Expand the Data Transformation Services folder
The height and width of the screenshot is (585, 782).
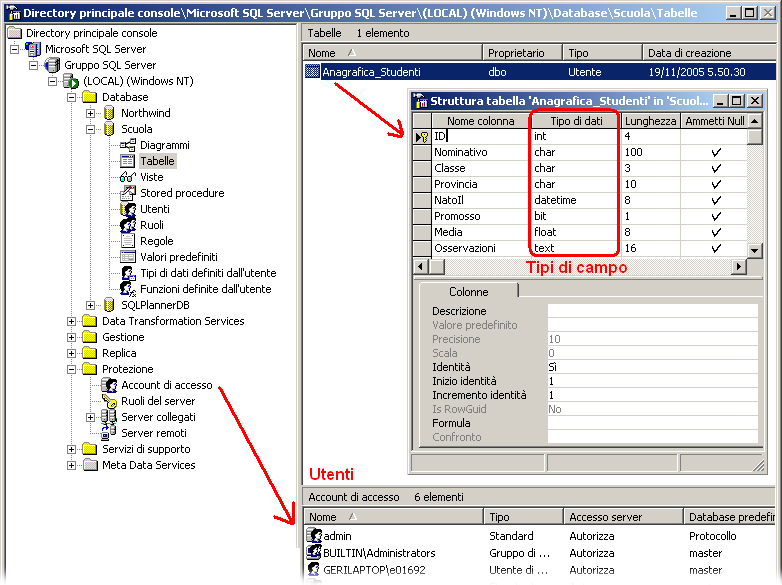(71, 321)
